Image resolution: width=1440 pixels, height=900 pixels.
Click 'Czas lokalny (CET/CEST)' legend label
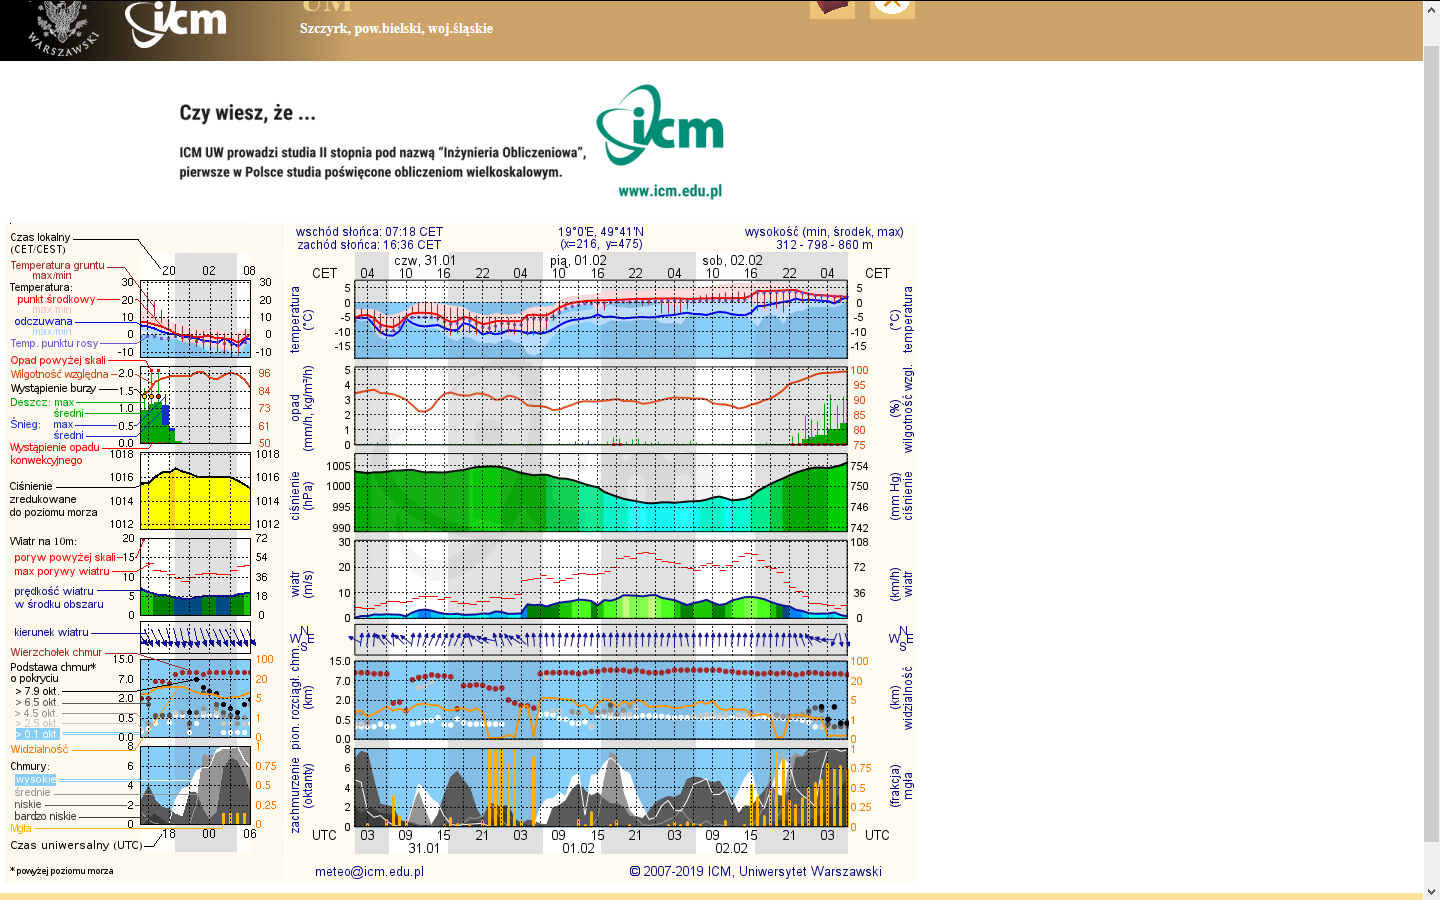pos(40,243)
